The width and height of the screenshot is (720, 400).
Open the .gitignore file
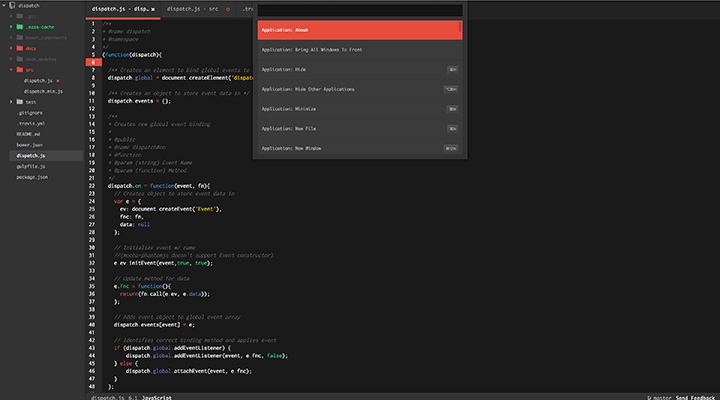(29, 113)
